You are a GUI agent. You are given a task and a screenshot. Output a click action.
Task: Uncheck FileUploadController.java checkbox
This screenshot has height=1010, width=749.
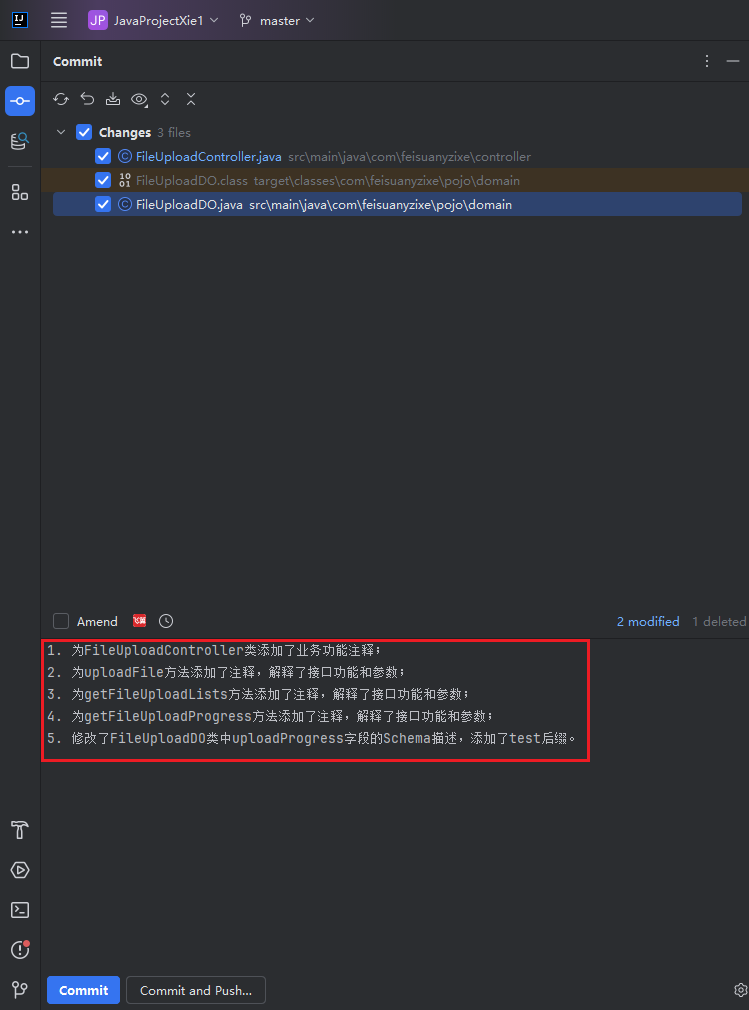click(102, 156)
